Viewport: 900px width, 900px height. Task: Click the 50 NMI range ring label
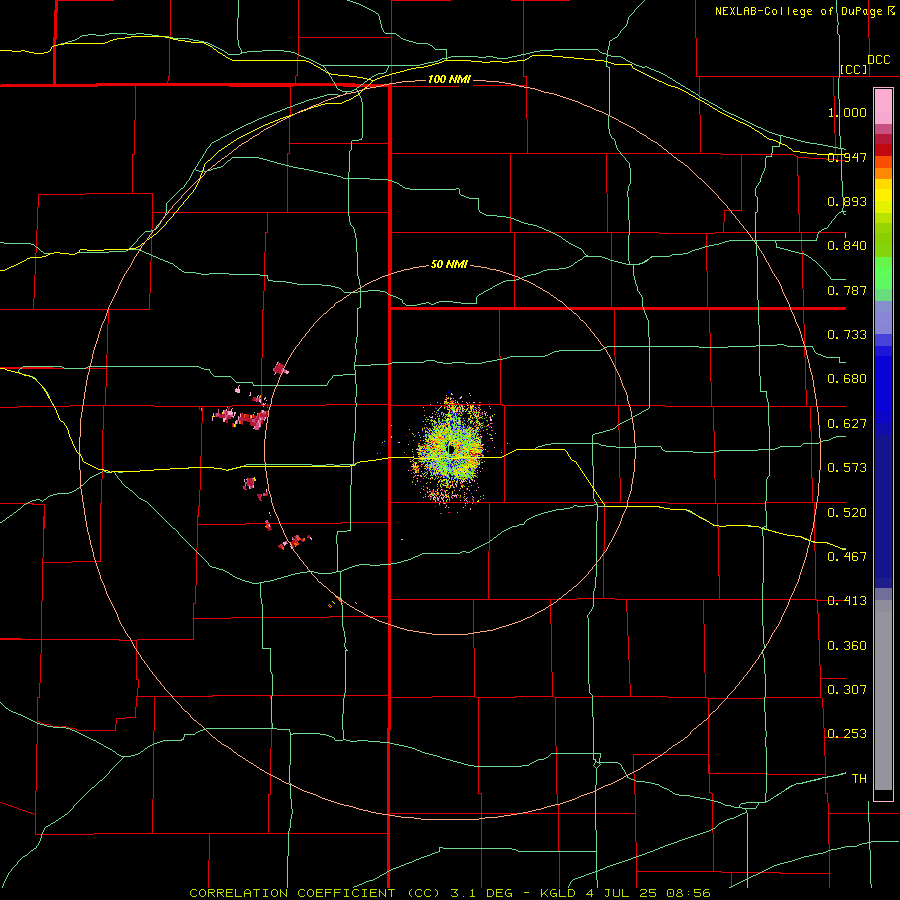click(449, 265)
